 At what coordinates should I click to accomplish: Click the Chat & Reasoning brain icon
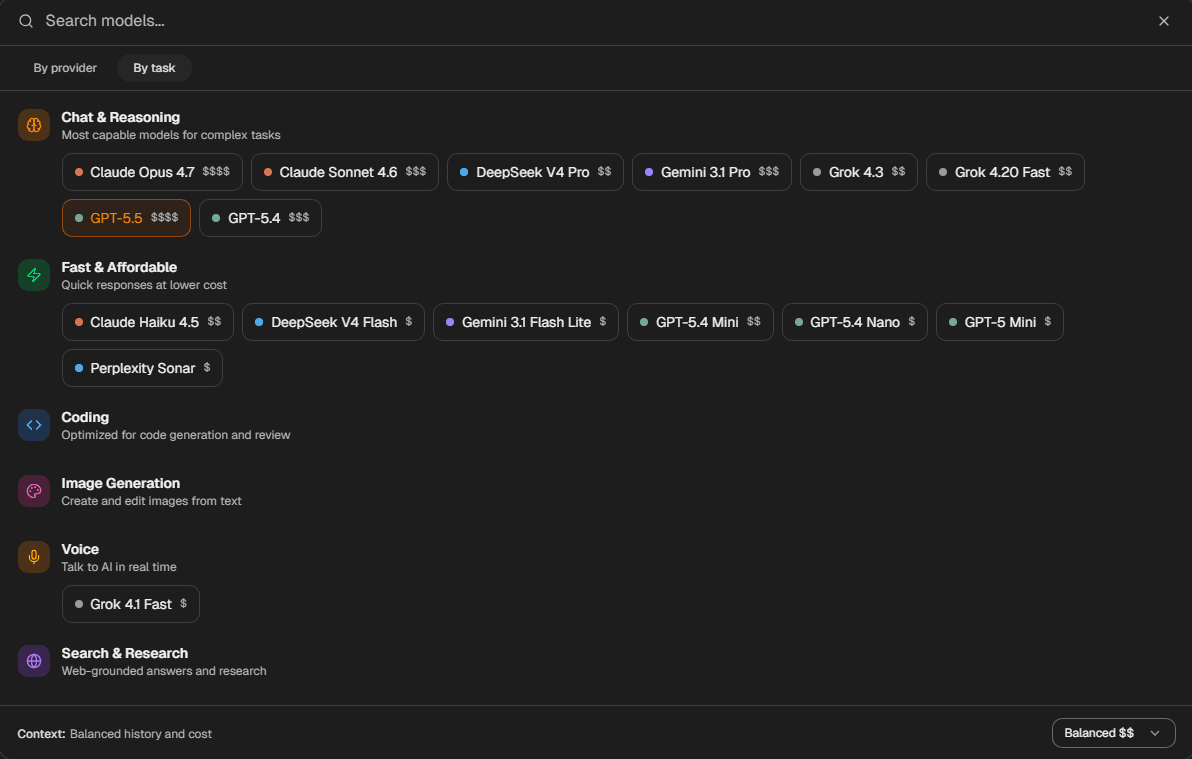pos(34,125)
